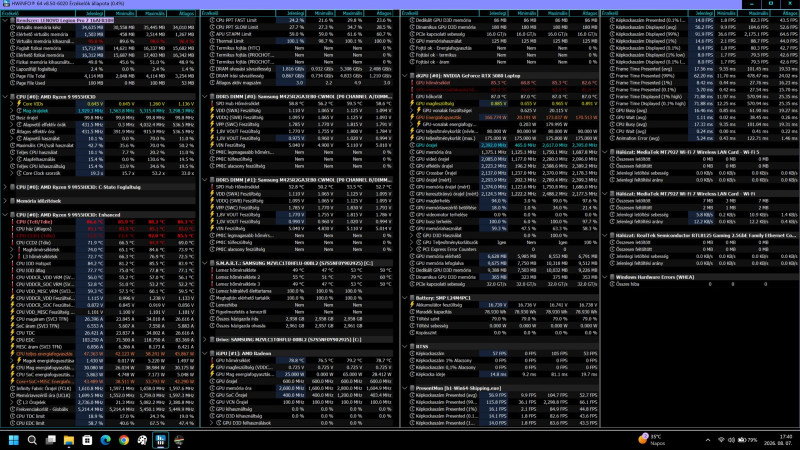Expand the GPU D3D Használat sub-rows
The image size is (800, 450).
(x=412, y=235)
